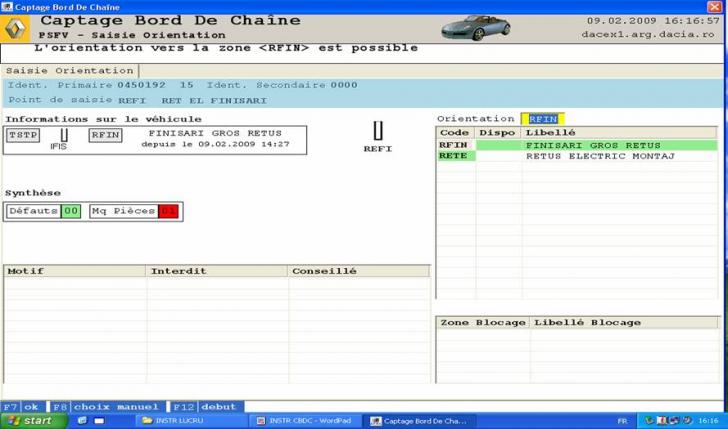Select the RETE row code cell

click(455, 156)
